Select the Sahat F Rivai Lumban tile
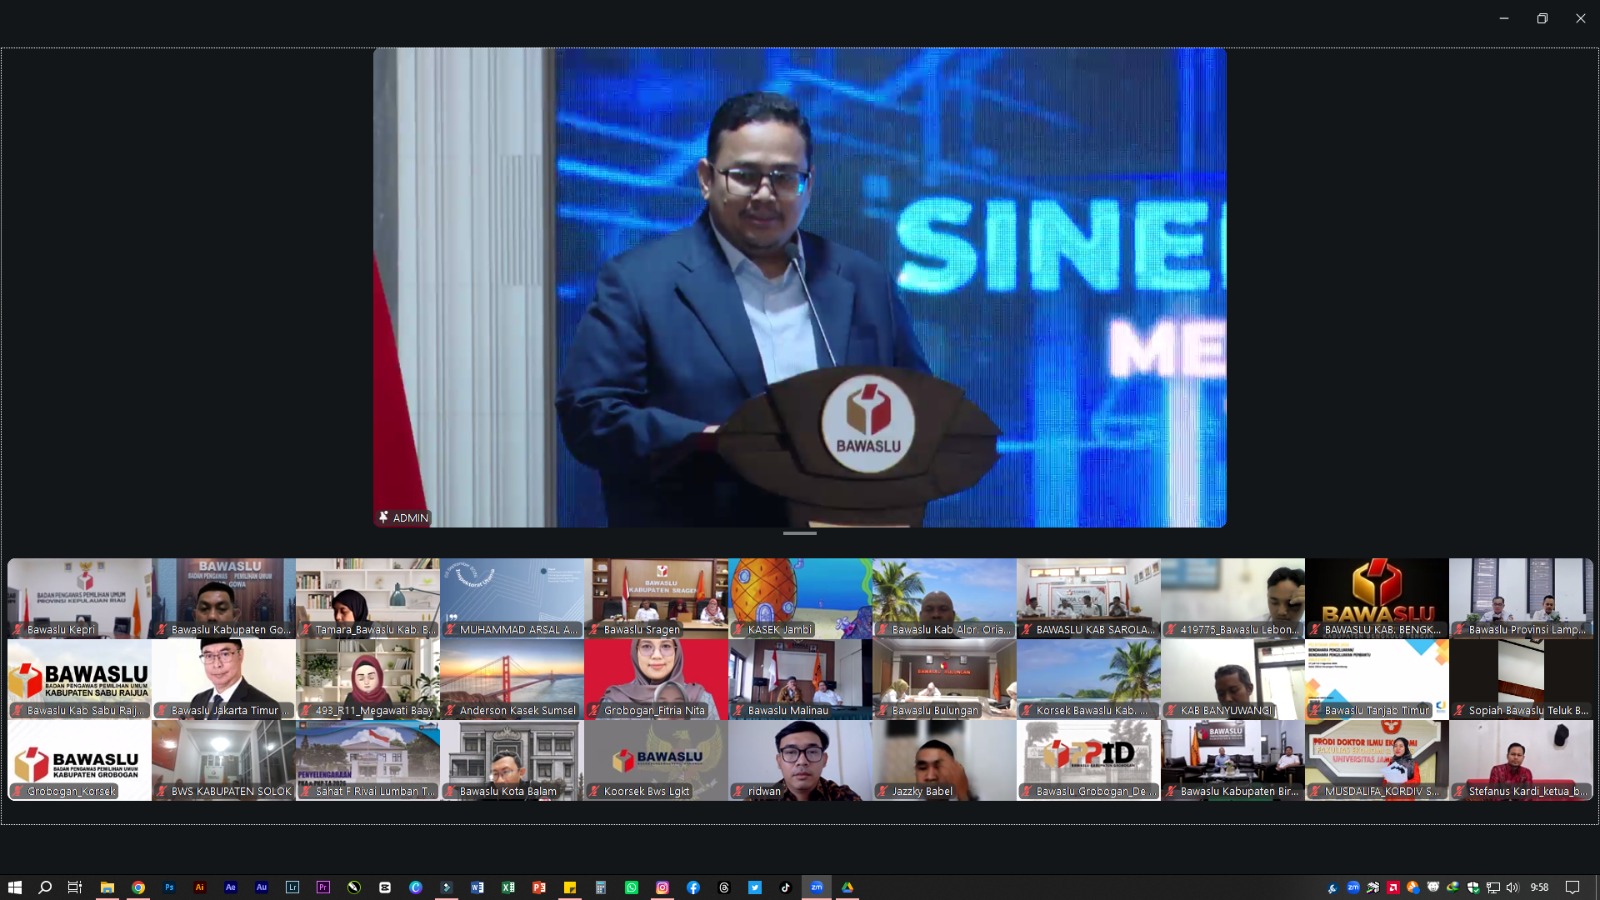Screen dimensions: 1600x900 pos(368,760)
